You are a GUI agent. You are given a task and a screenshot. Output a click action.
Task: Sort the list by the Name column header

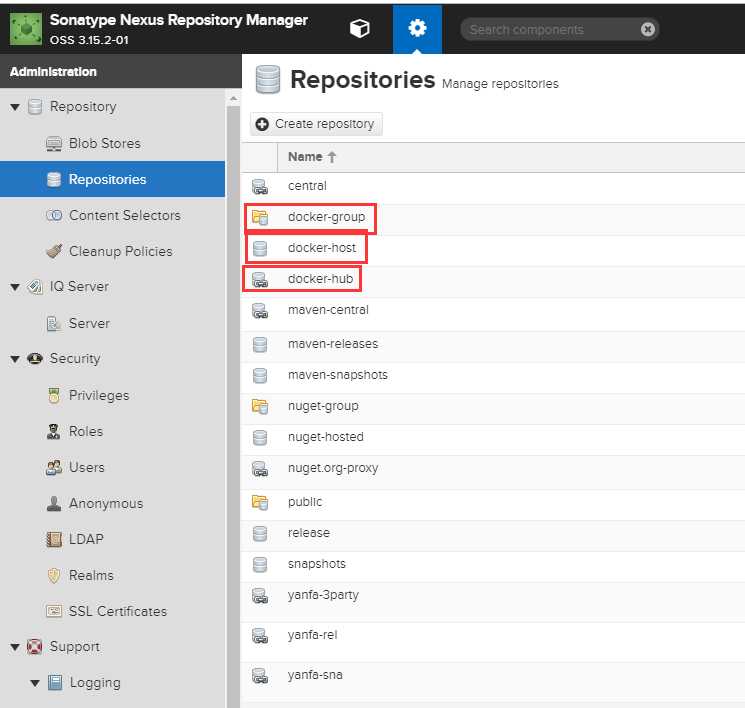312,157
